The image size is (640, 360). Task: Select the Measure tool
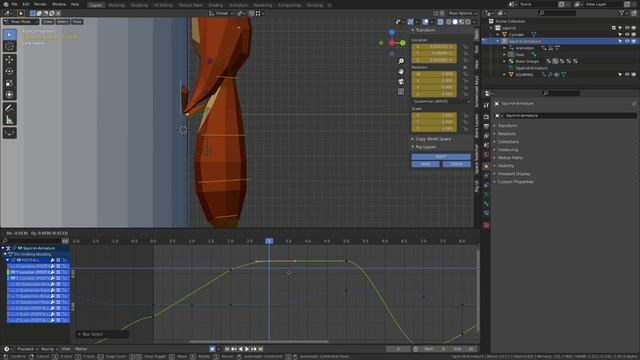pyautogui.click(x=9, y=120)
